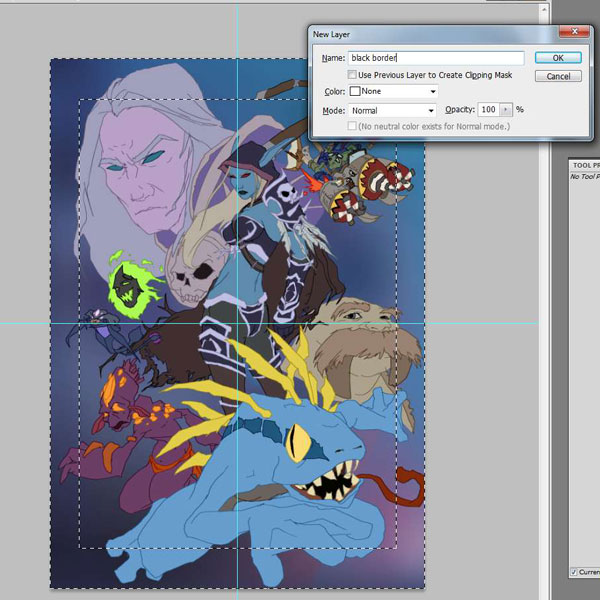Enable Use Previous Layer to Create Clipping Mask
The image size is (600, 600).
(352, 75)
